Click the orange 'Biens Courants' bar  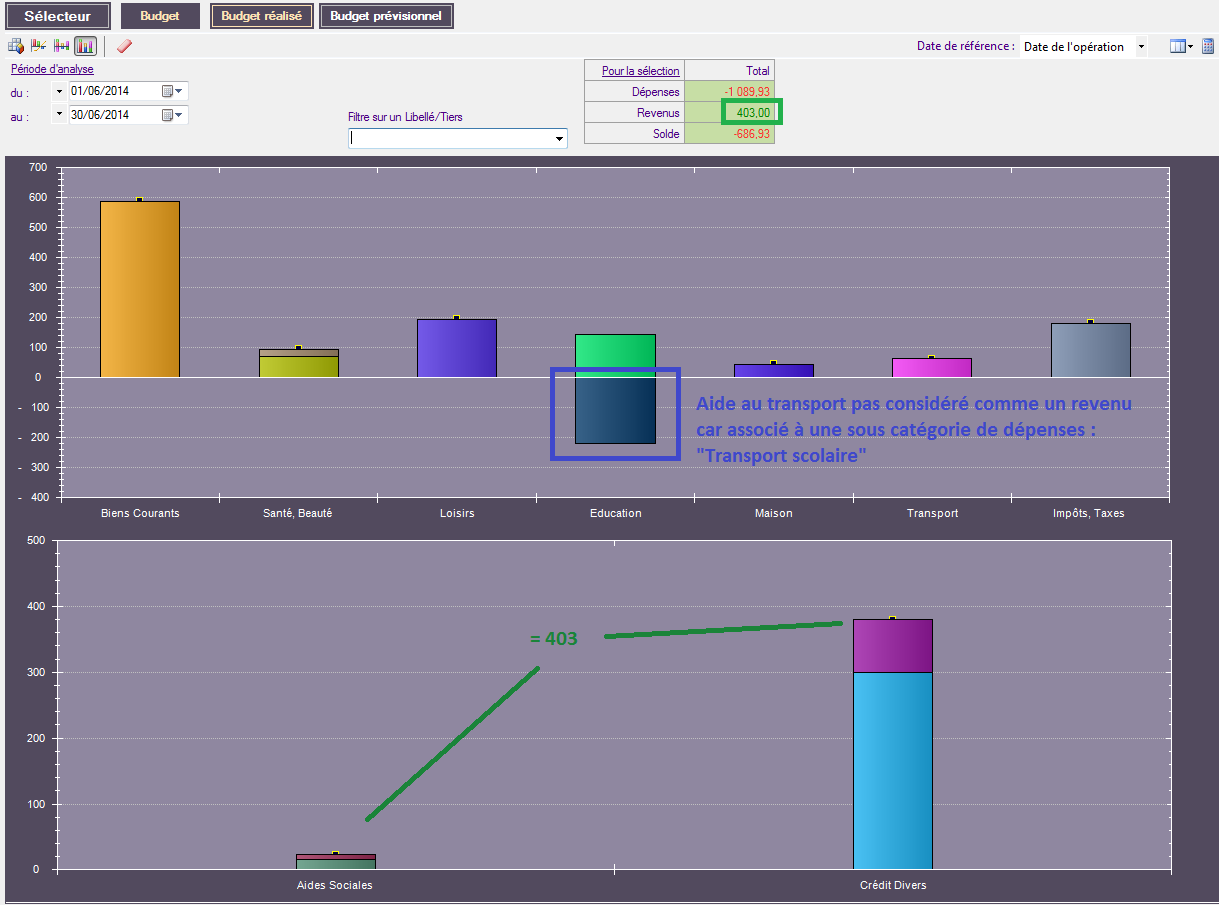140,289
